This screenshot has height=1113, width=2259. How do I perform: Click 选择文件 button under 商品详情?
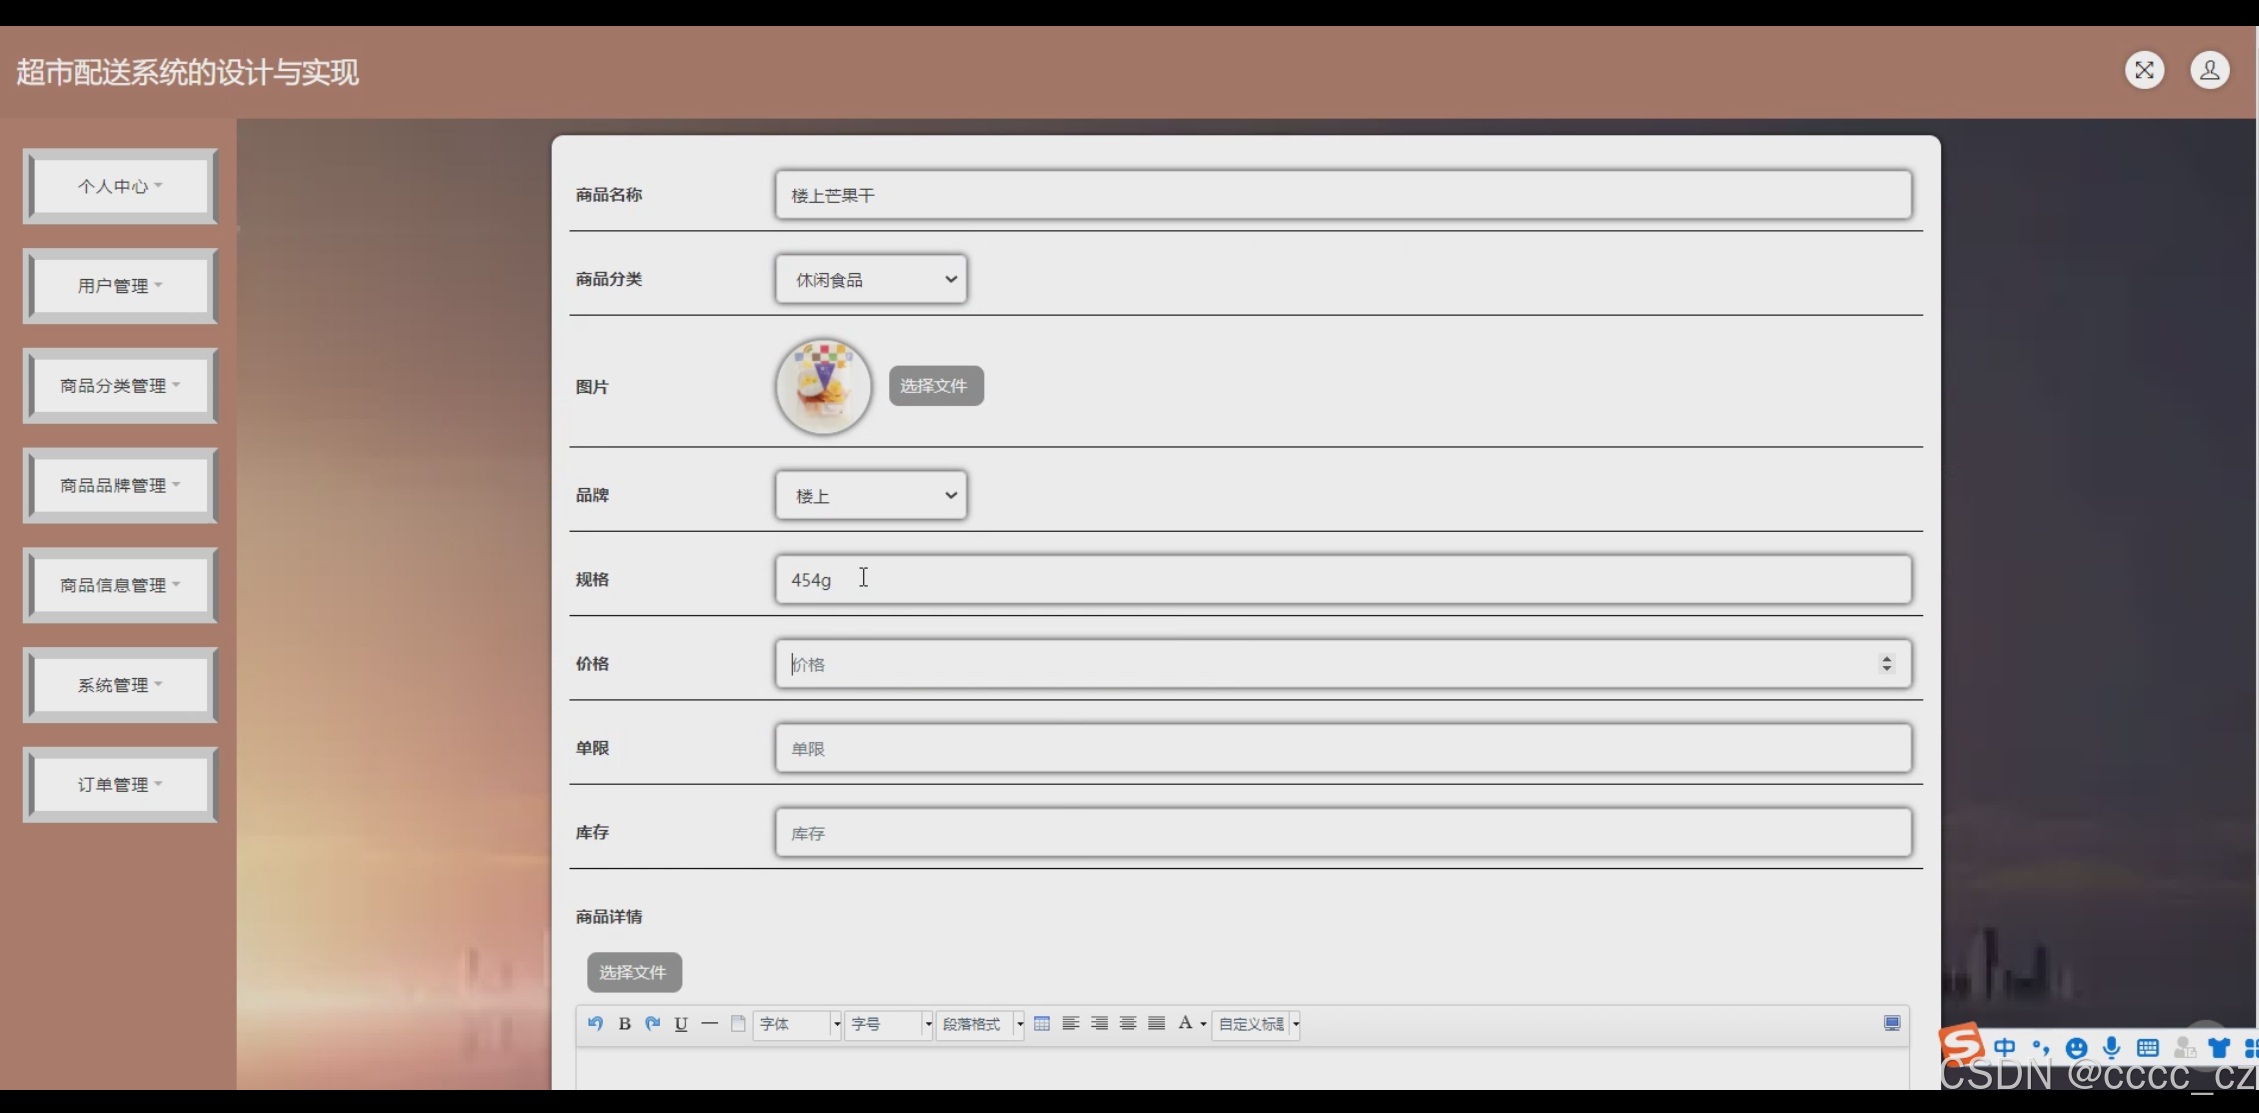click(634, 972)
